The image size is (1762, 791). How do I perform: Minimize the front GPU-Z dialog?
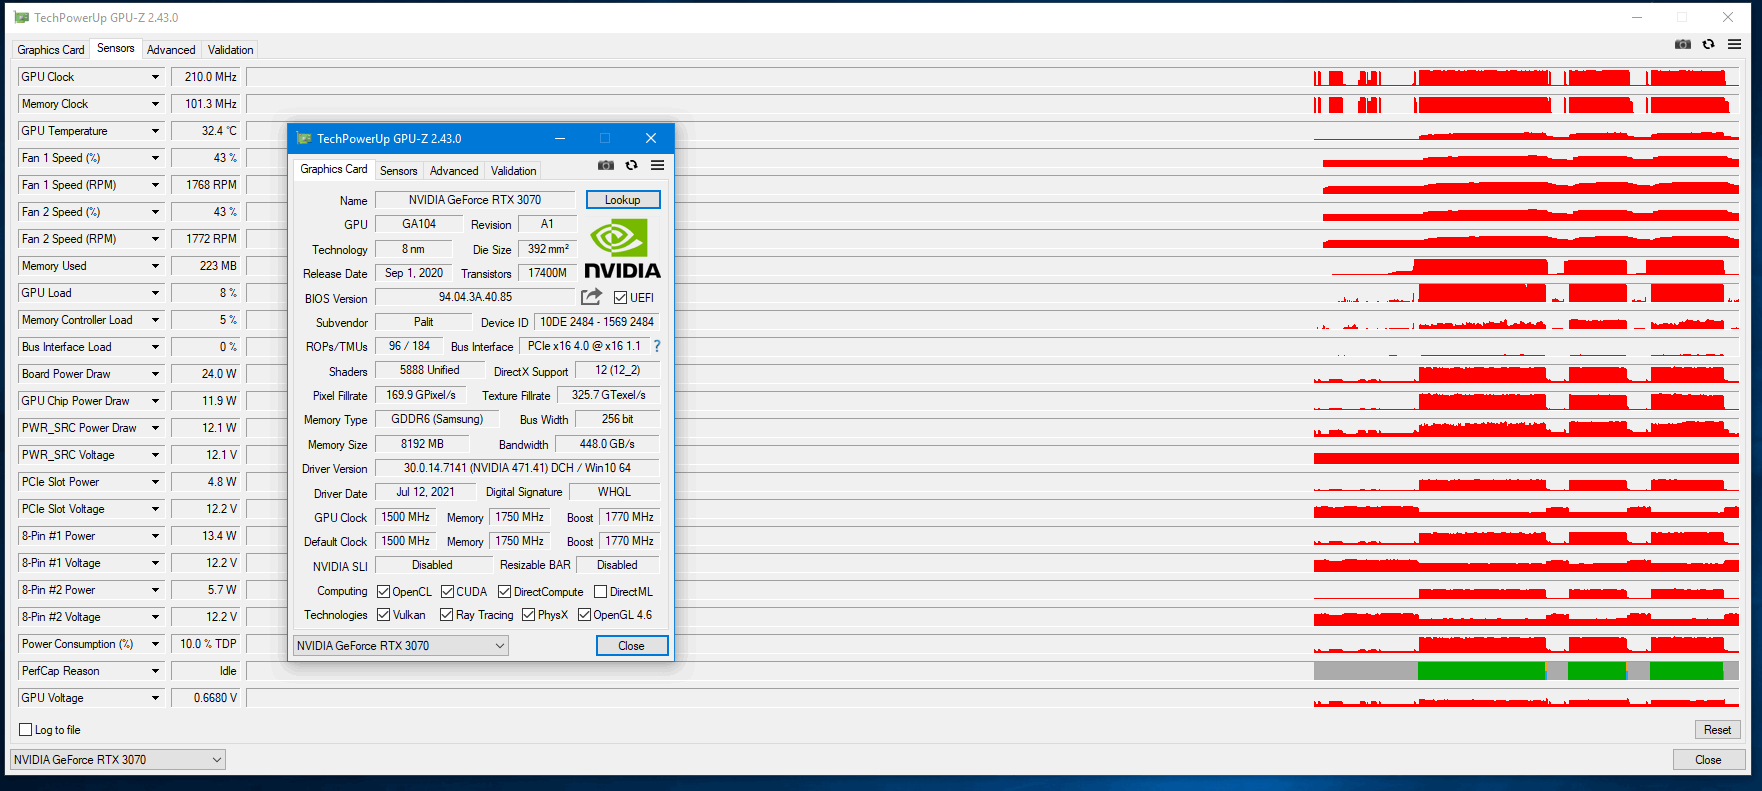tap(560, 138)
